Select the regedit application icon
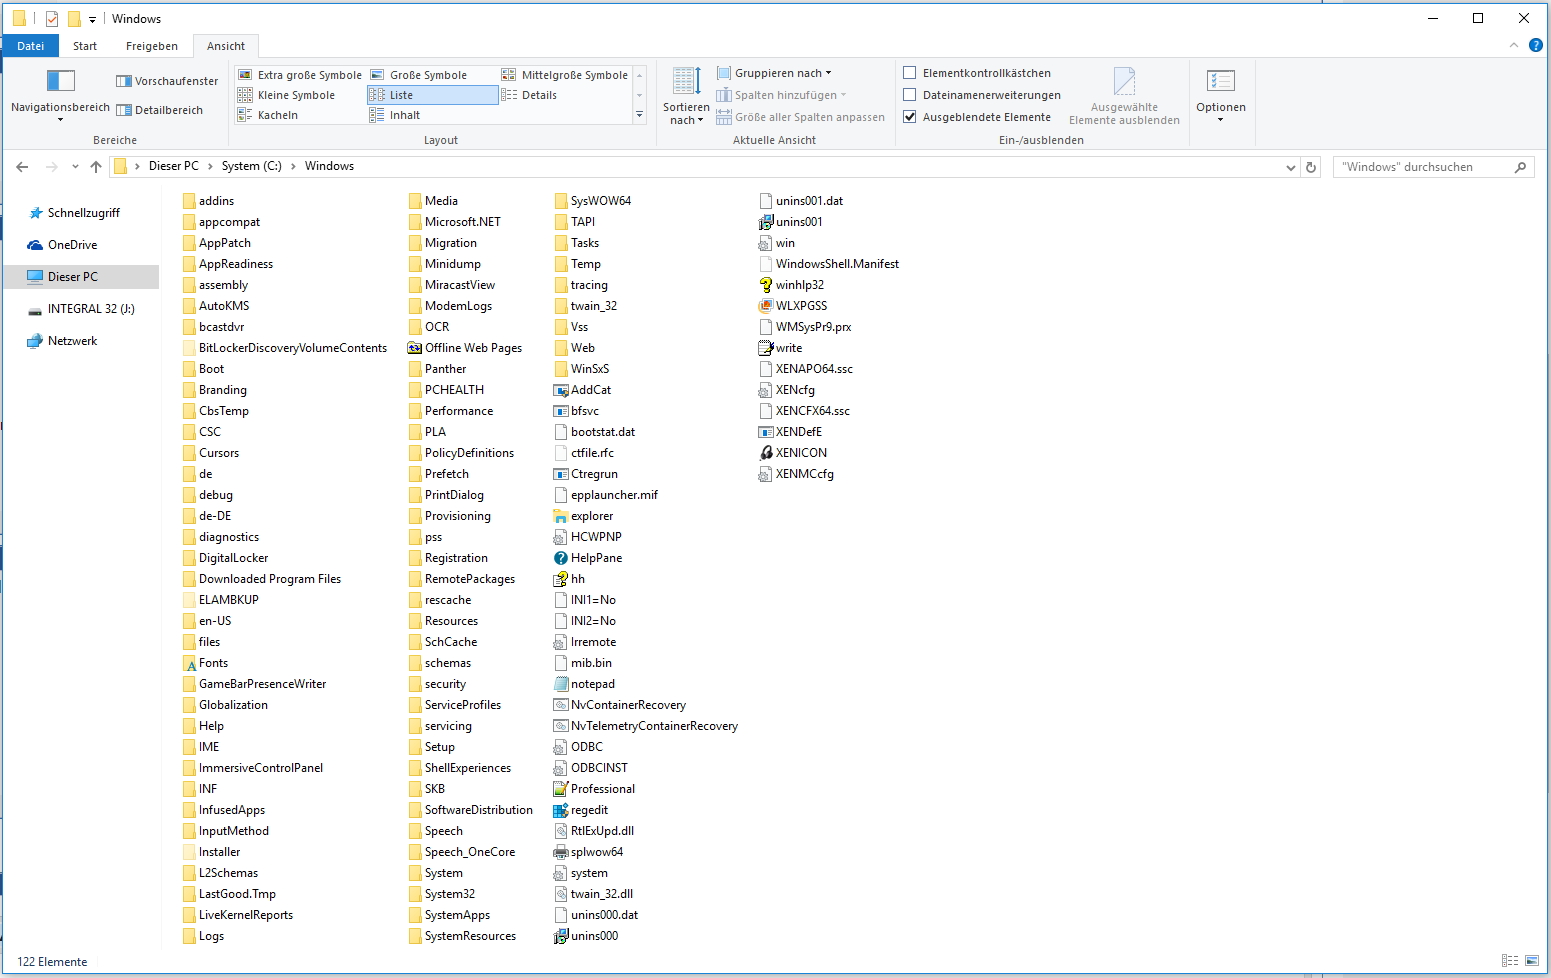Viewport: 1551px width, 978px height. pyautogui.click(x=561, y=810)
